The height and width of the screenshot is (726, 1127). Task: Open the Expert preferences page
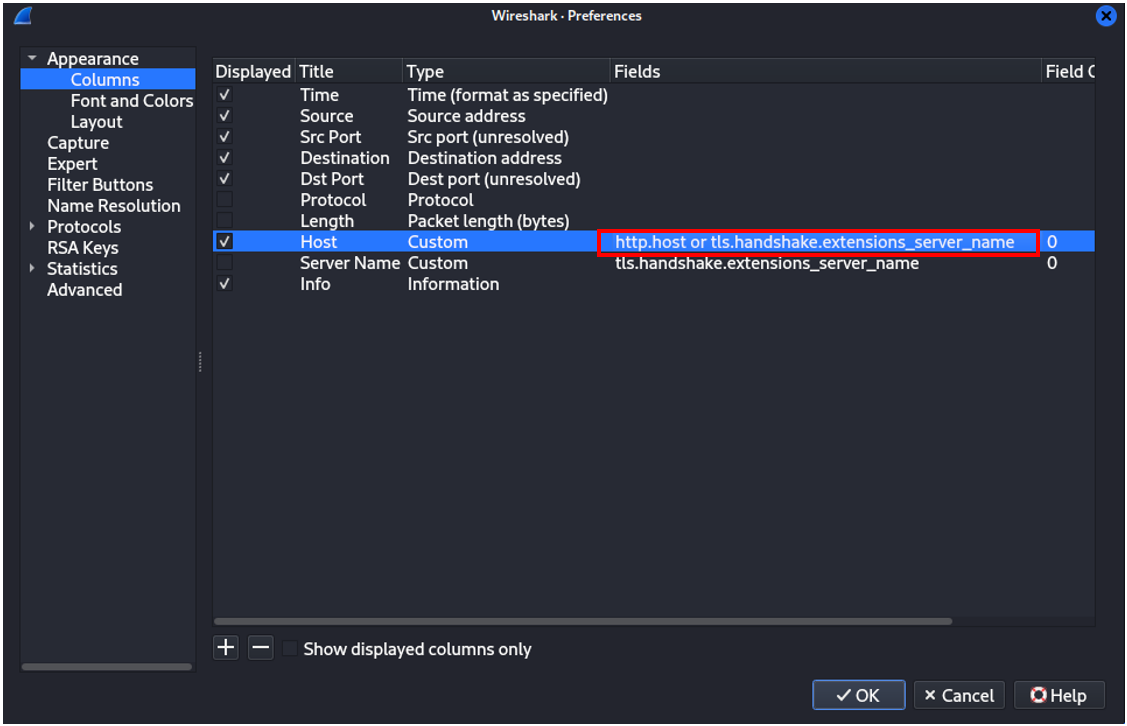pos(72,163)
